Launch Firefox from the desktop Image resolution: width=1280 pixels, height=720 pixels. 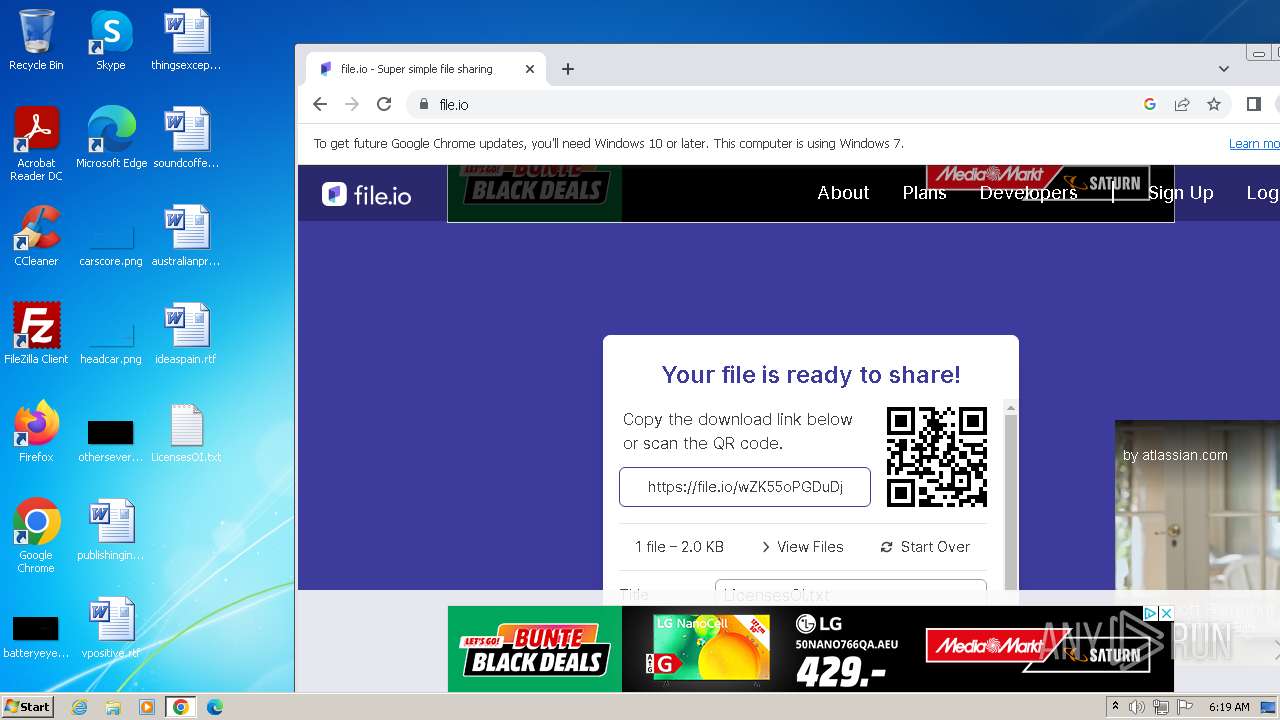pos(36,432)
